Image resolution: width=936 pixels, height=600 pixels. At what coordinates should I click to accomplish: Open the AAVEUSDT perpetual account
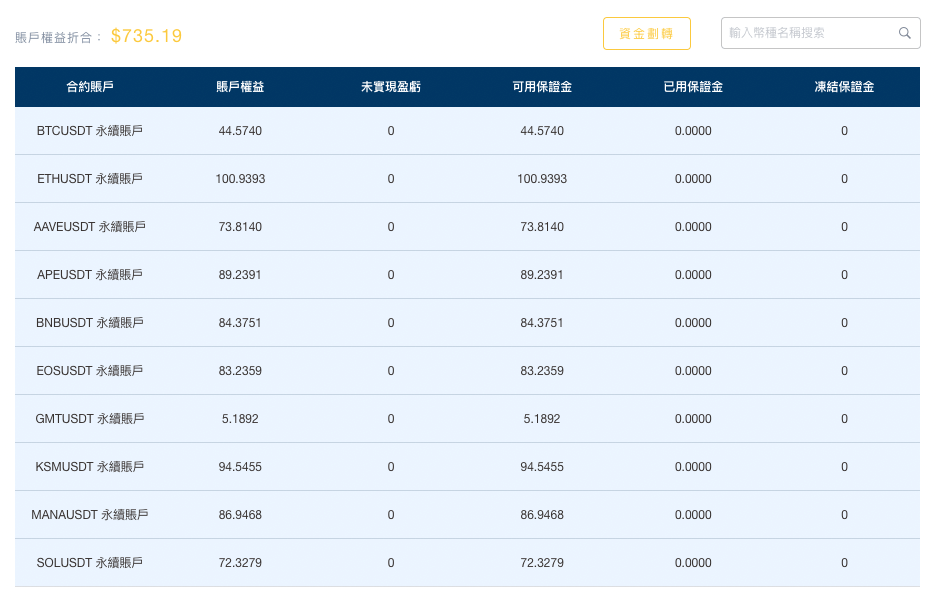click(90, 227)
